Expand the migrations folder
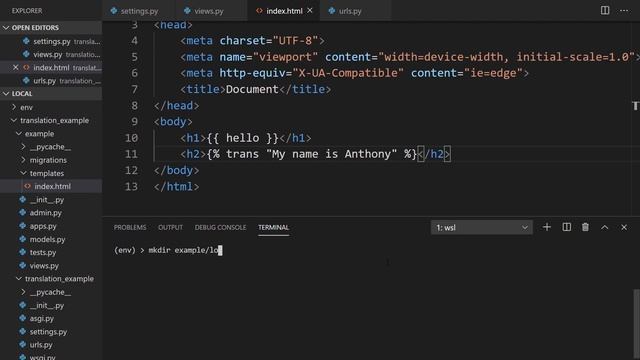640x360 pixels. (51, 160)
